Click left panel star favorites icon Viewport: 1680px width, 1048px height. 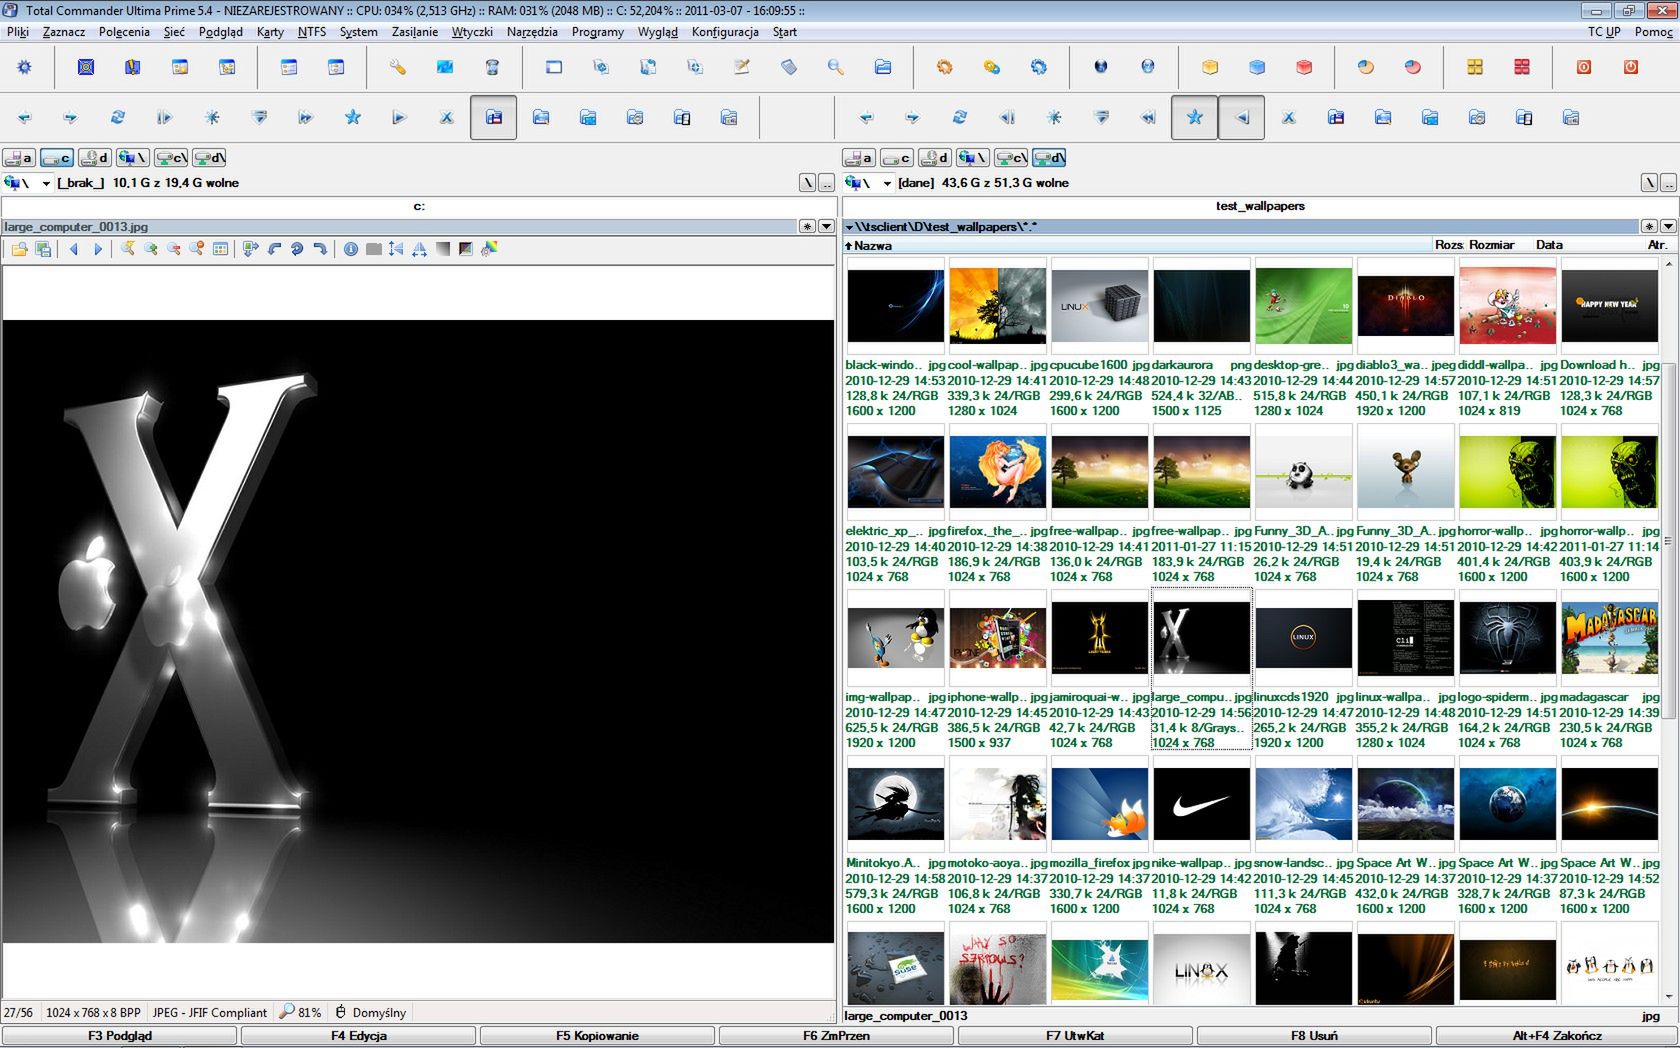(353, 117)
